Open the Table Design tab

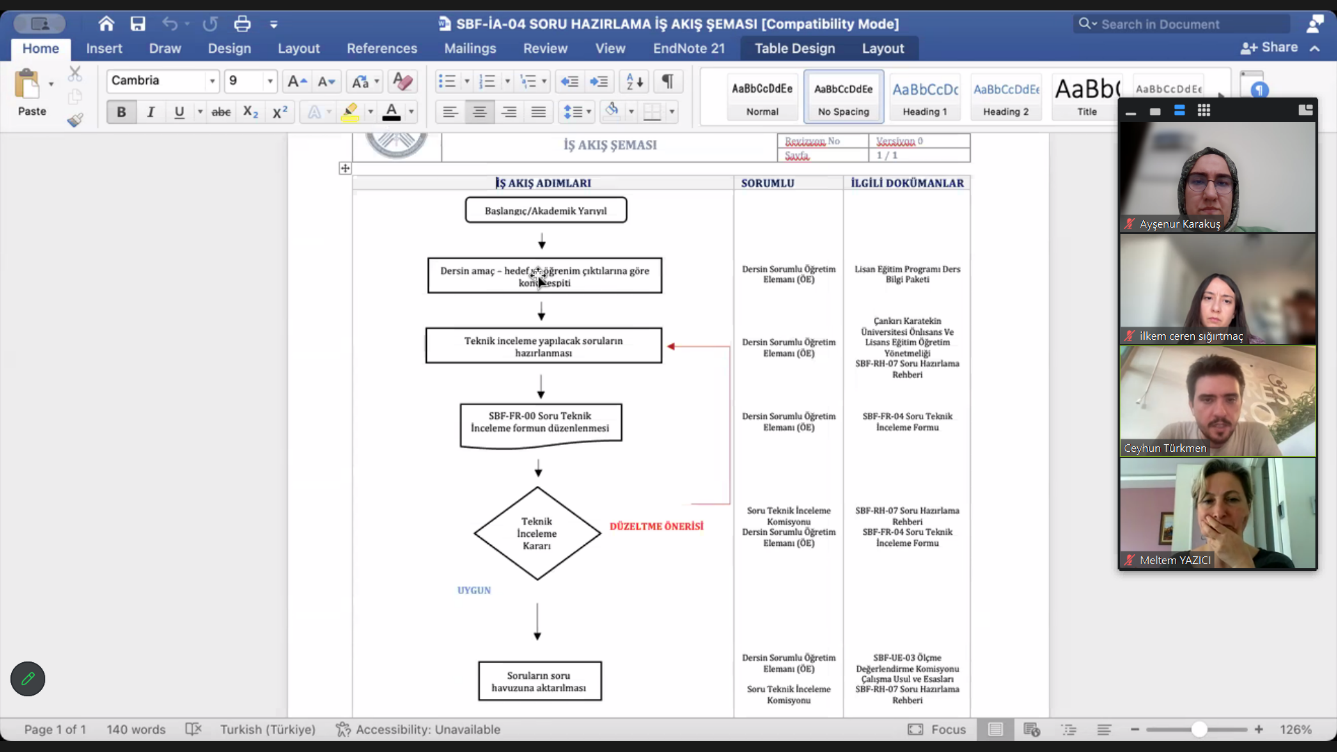click(794, 48)
